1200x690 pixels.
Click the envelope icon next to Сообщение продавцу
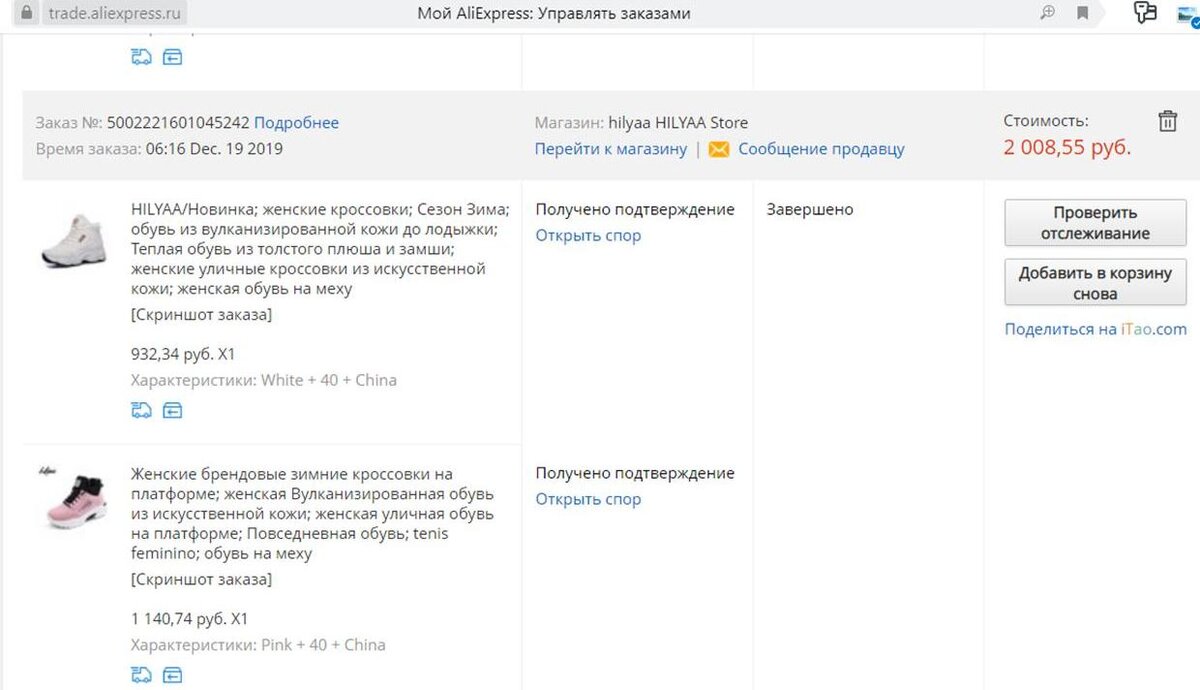point(719,149)
